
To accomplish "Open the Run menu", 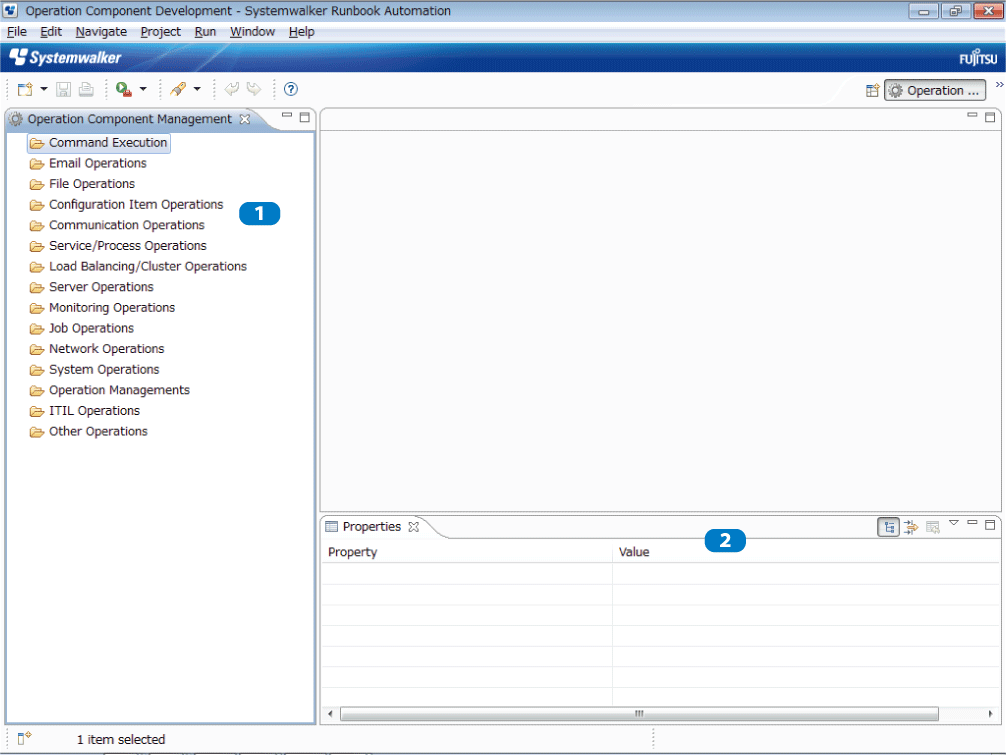I will tap(205, 31).
